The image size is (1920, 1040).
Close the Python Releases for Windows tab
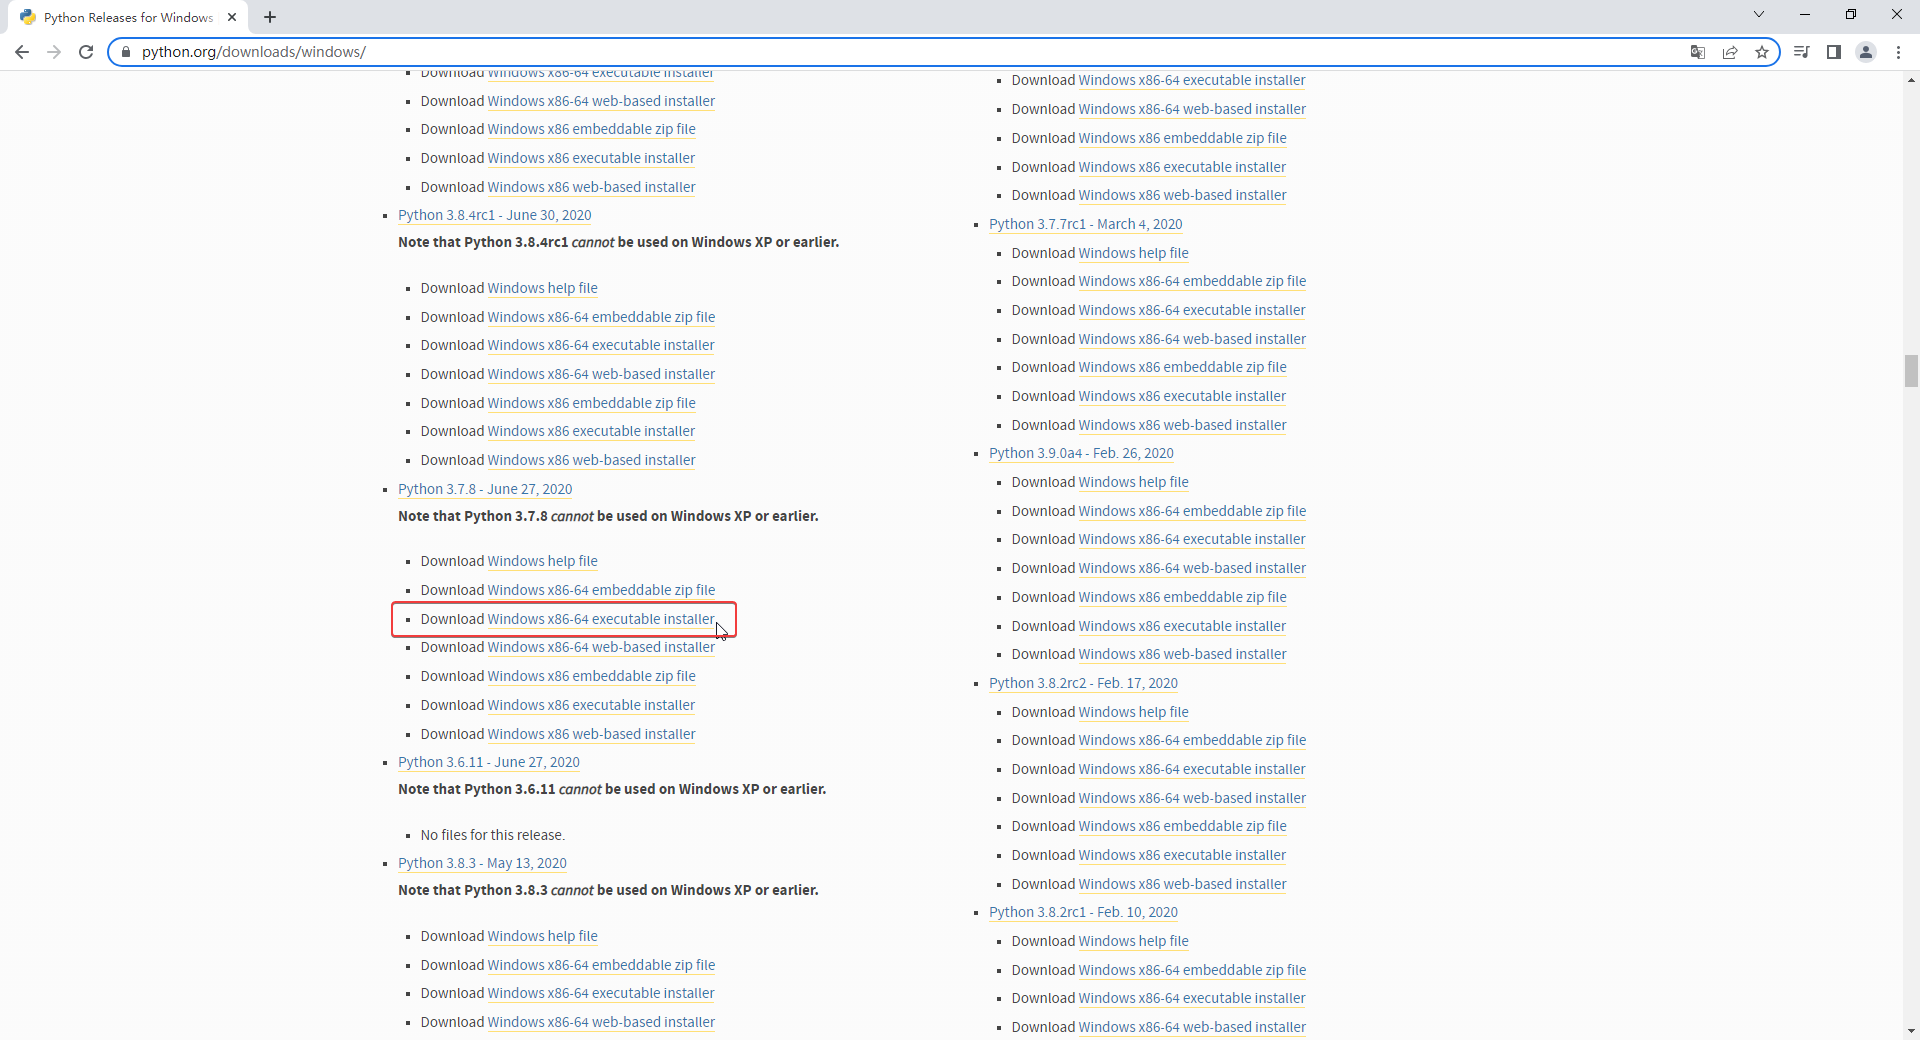click(x=232, y=17)
